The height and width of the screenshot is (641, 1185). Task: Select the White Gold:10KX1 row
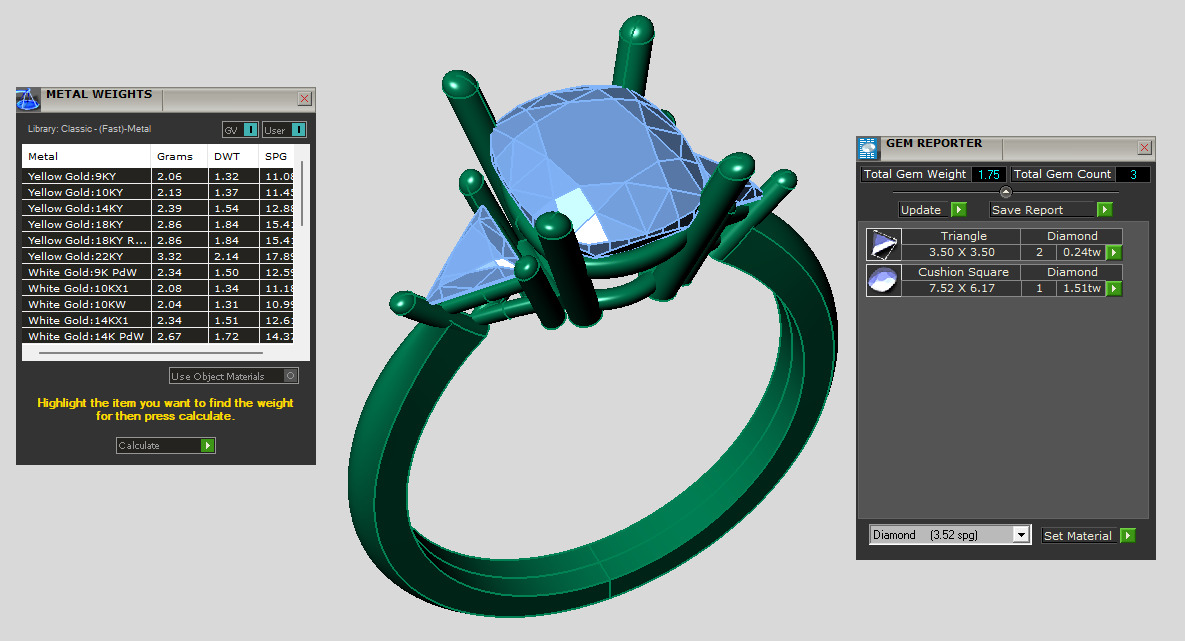click(x=158, y=288)
